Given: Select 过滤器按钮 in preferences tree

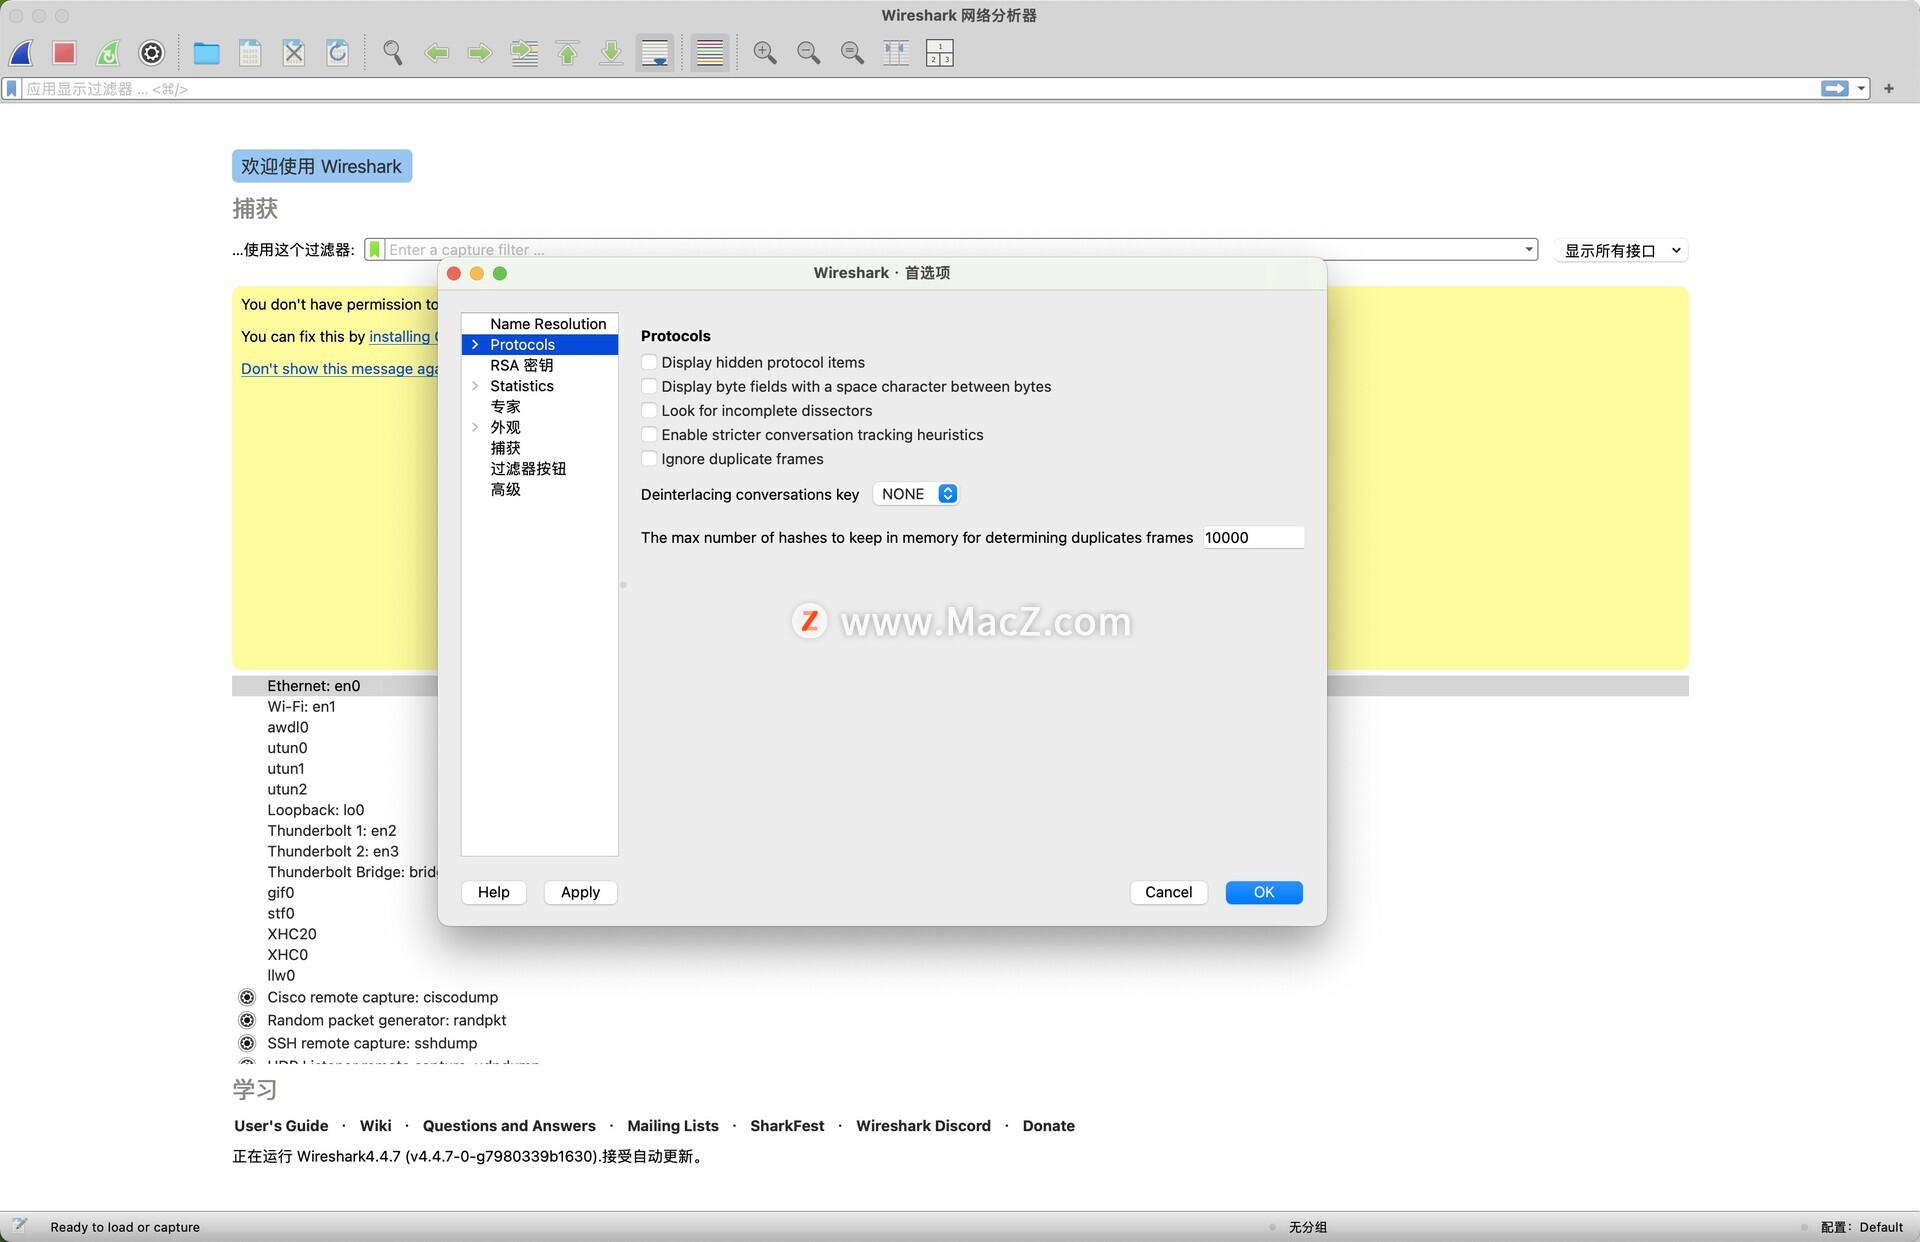Looking at the screenshot, I should coord(528,468).
